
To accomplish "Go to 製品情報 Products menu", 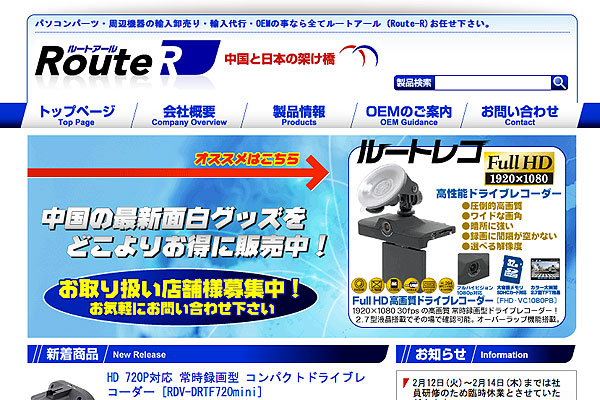I will pos(299,116).
